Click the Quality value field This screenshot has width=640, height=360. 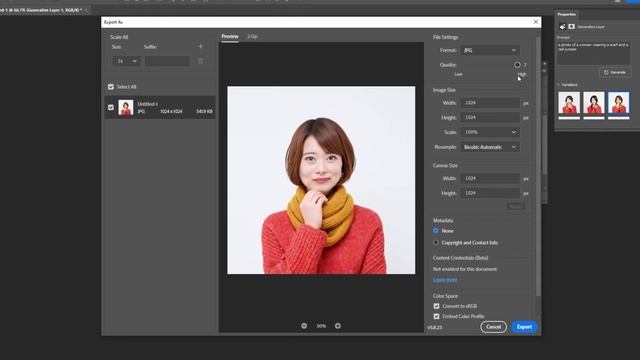[525, 65]
